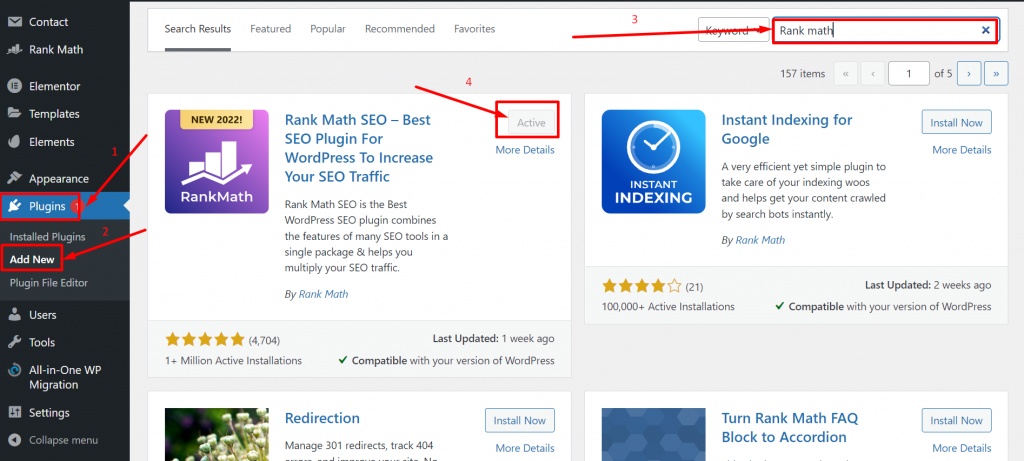1024x461 pixels.
Task: Jump to the last results page arrow
Action: tap(996, 74)
